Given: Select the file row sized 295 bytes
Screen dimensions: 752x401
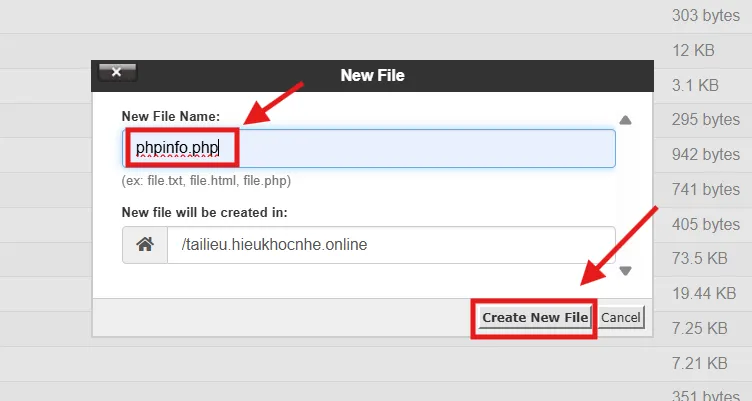Looking at the screenshot, I should (x=705, y=120).
